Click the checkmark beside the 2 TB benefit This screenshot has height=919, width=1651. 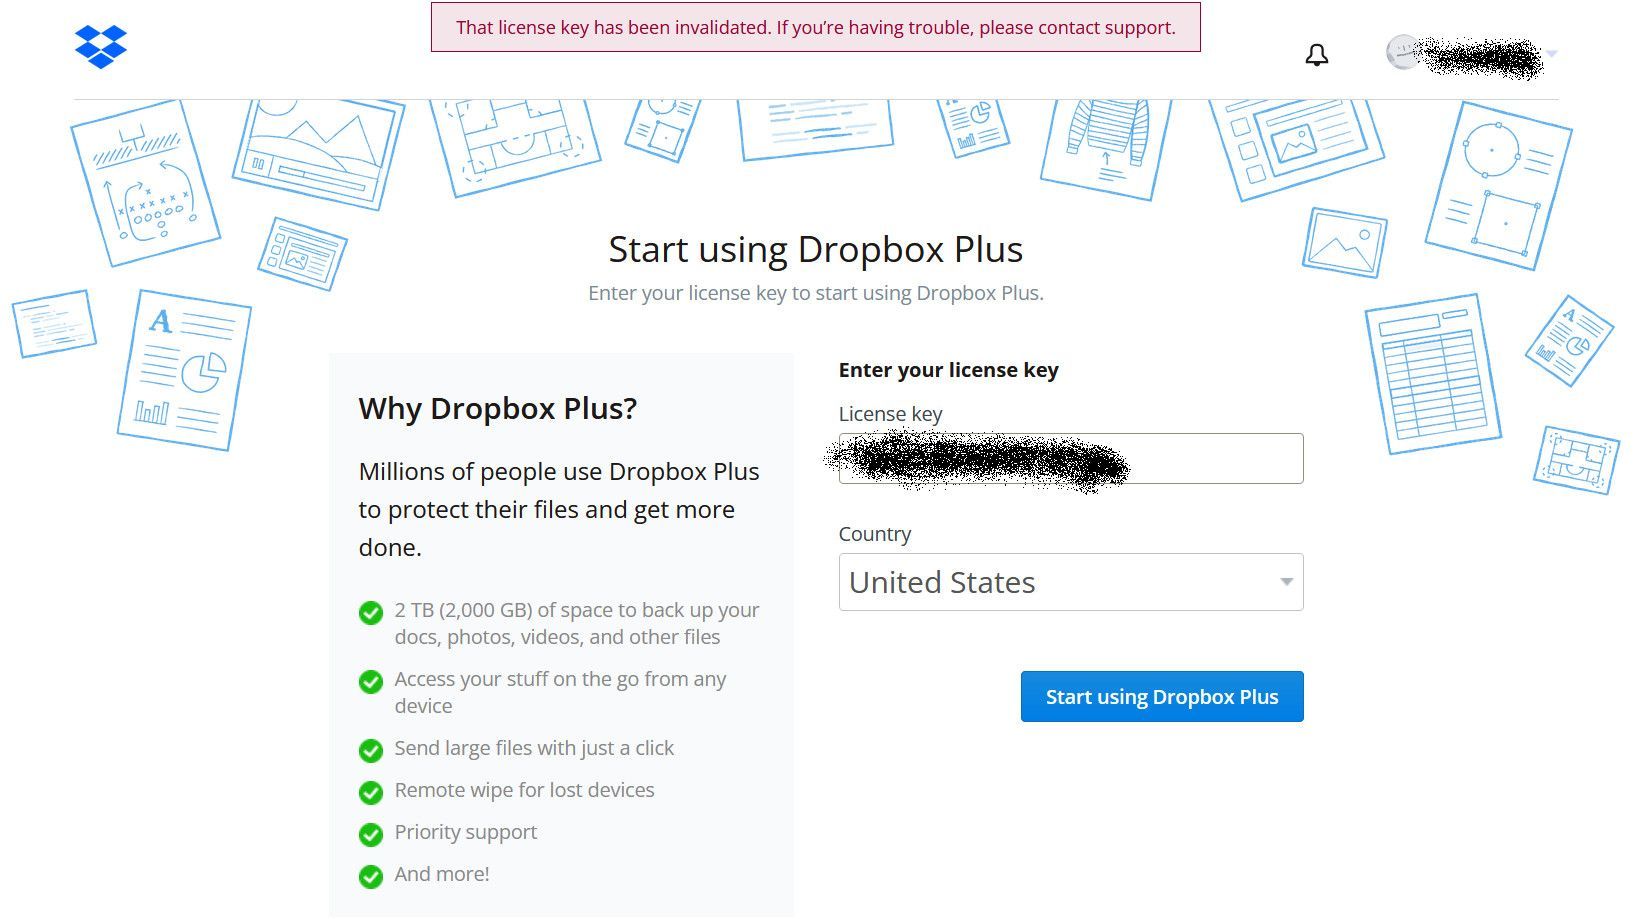(370, 613)
